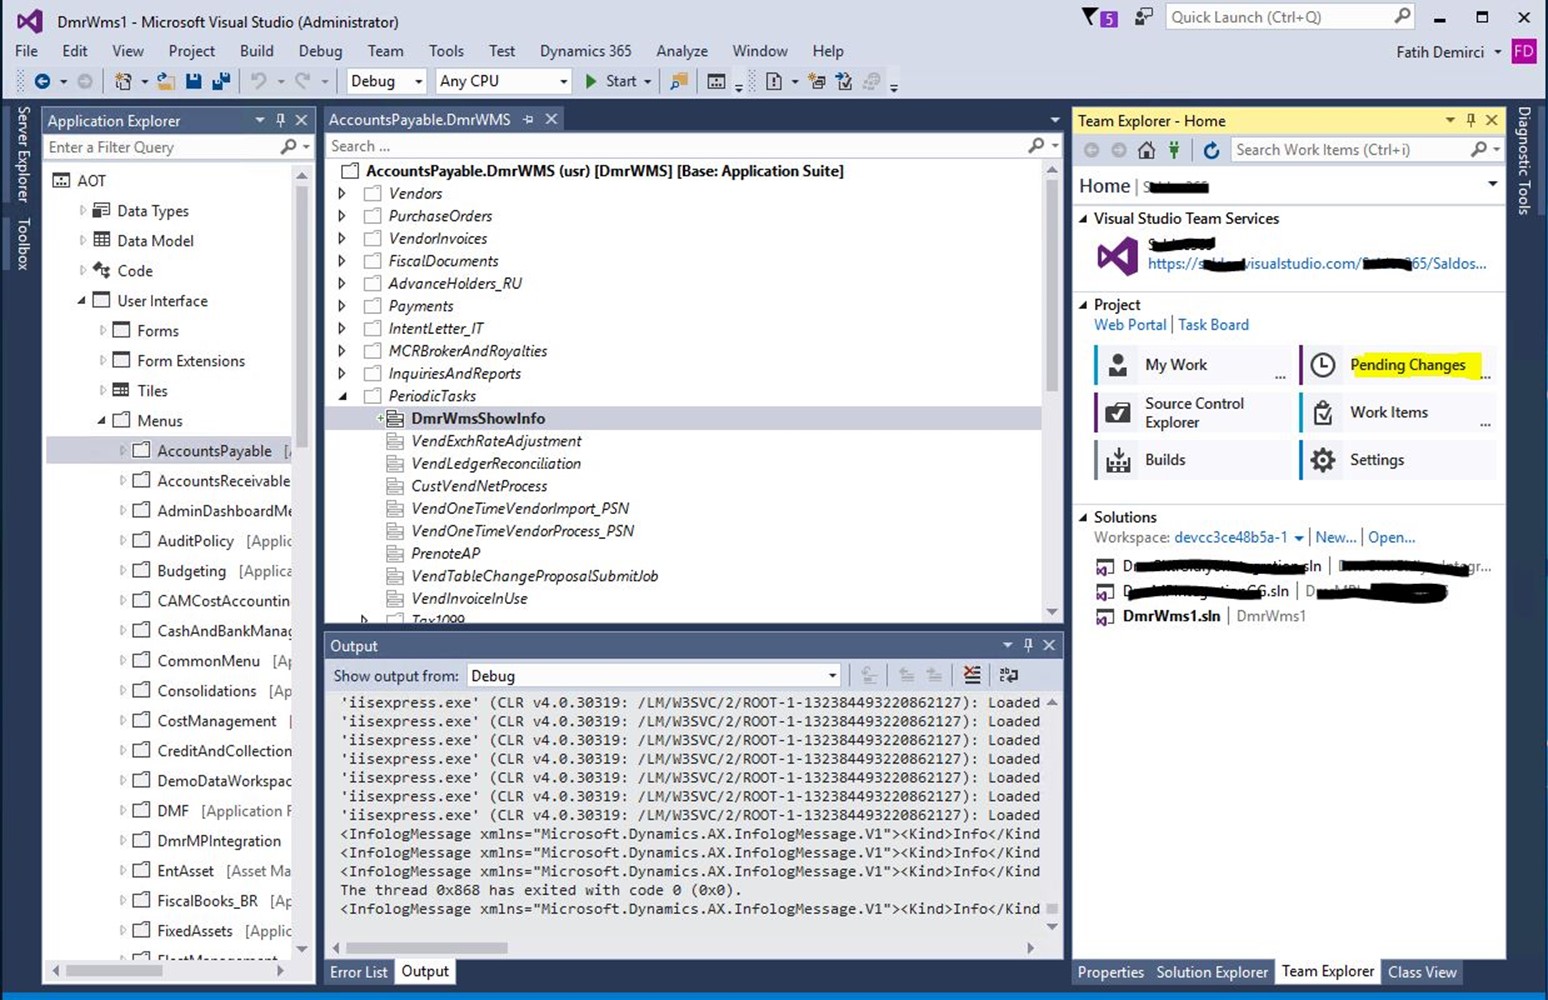Start debugging with the green Start button

pos(610,81)
